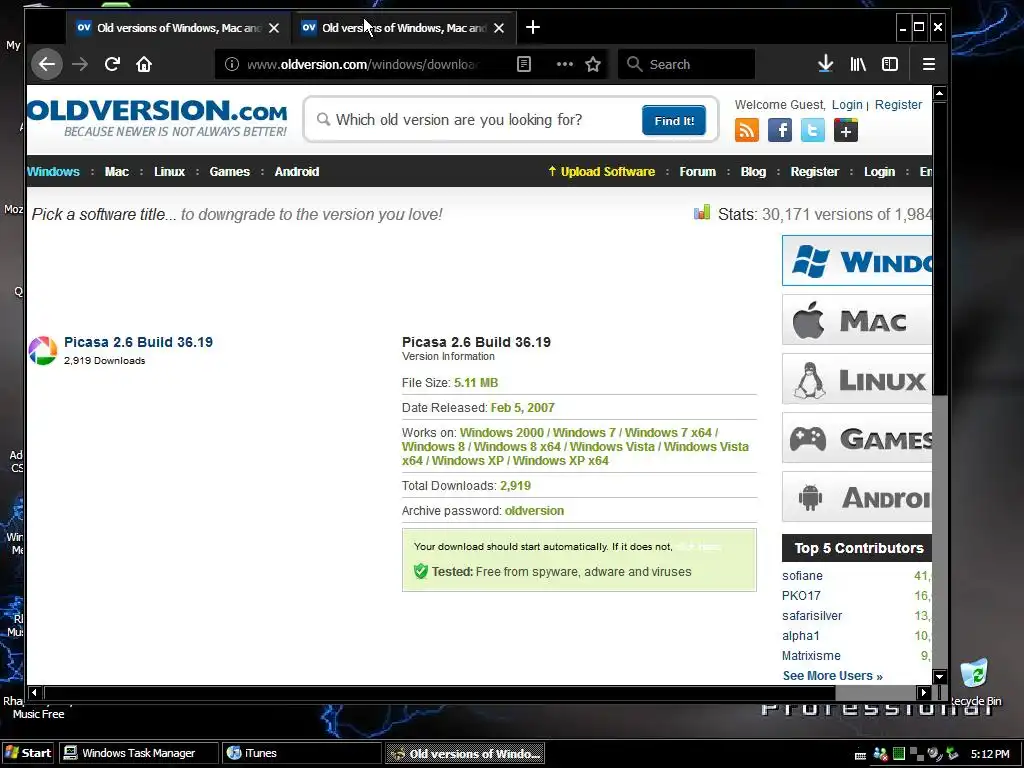Click Register in the navigation bar

tap(814, 172)
